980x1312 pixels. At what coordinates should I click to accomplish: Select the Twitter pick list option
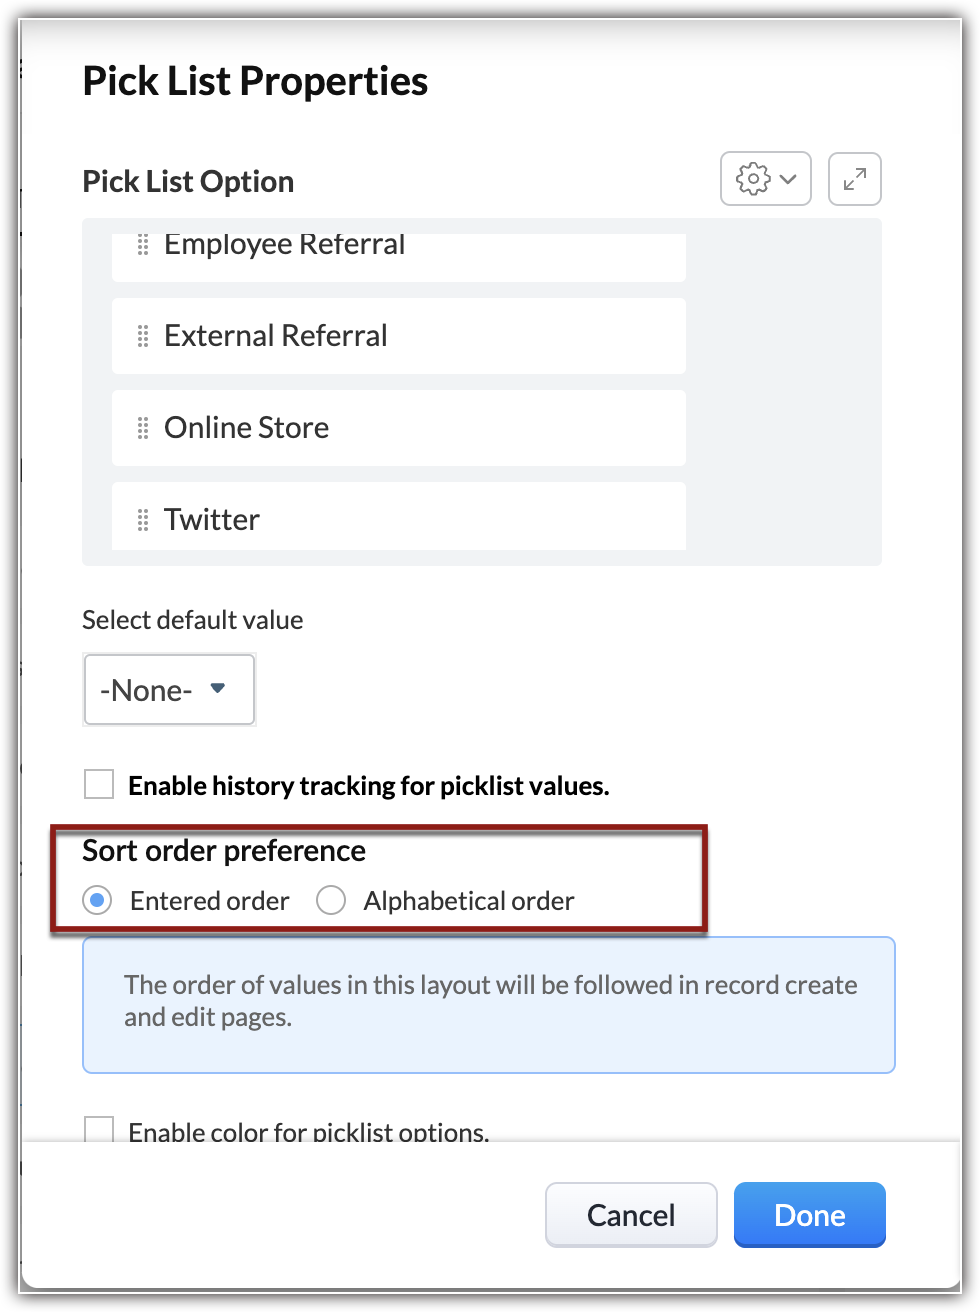tap(212, 520)
